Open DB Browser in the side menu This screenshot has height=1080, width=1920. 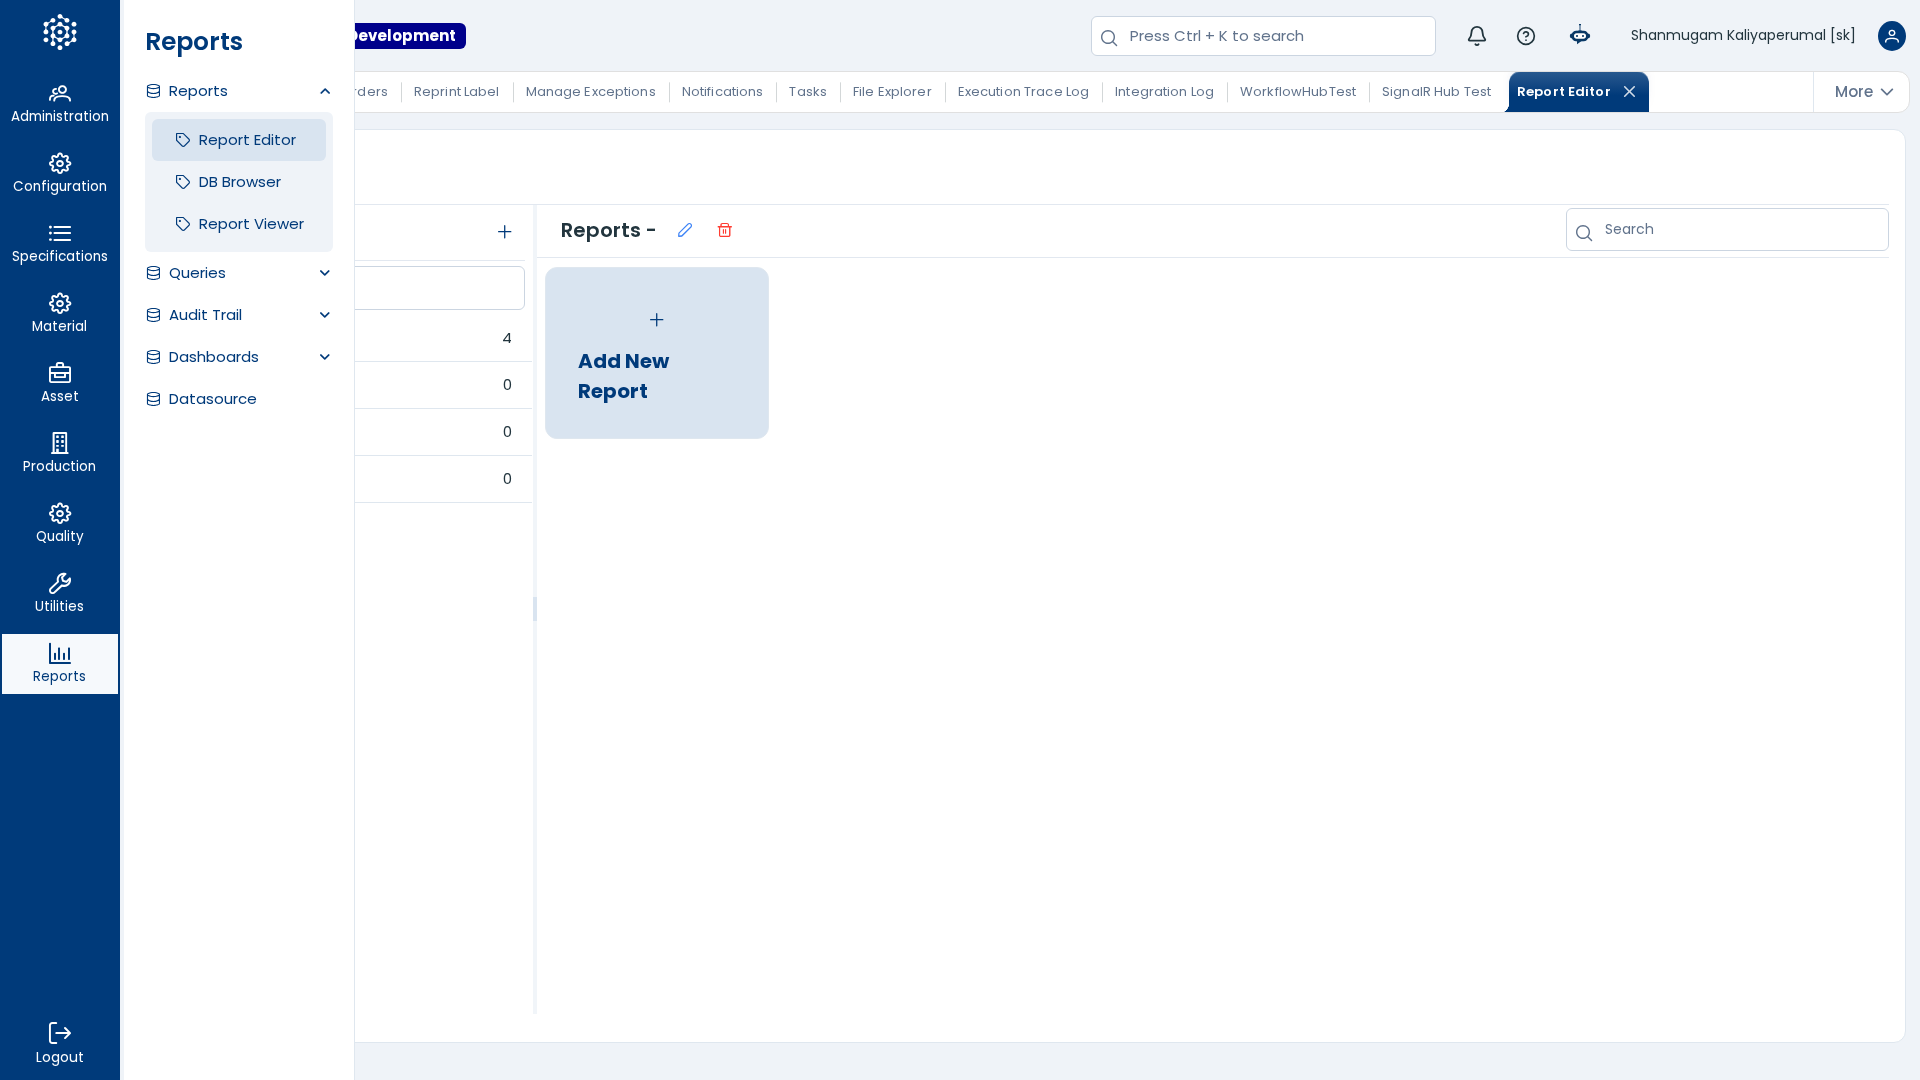pos(239,182)
